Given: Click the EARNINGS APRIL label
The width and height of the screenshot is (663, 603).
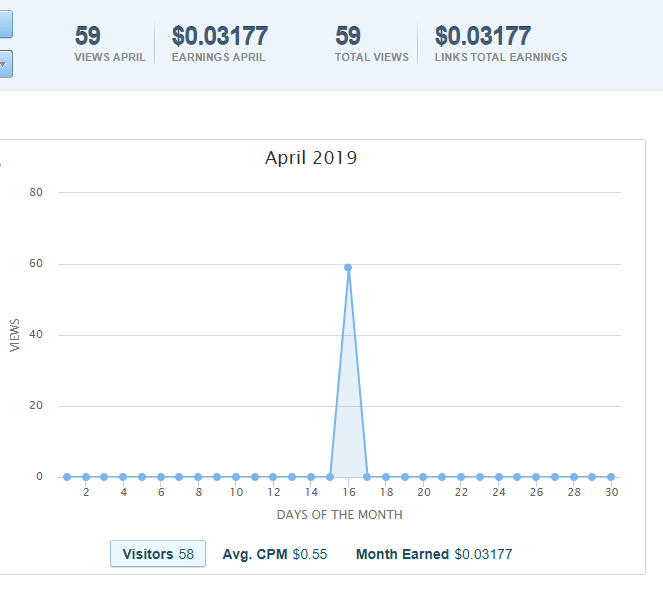Looking at the screenshot, I should tap(219, 57).
